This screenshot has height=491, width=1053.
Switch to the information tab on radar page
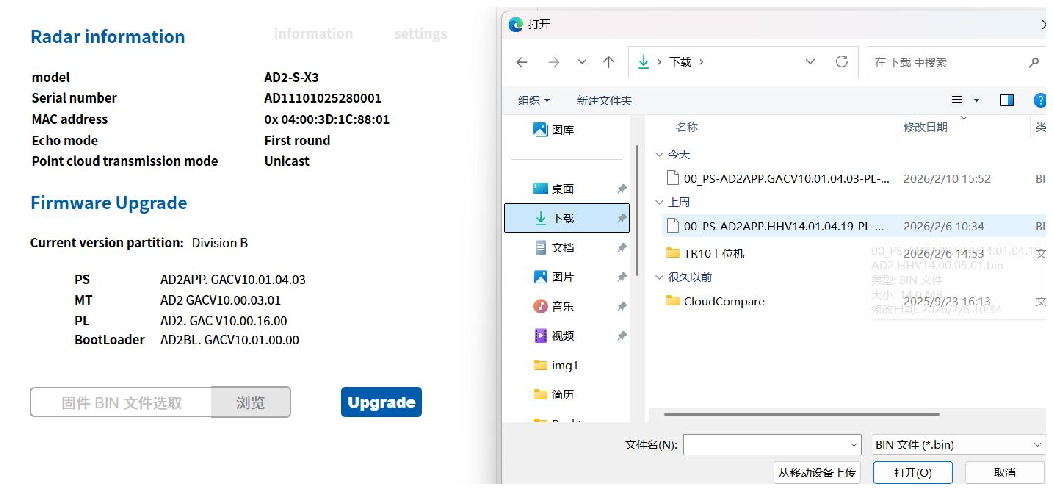click(x=313, y=34)
